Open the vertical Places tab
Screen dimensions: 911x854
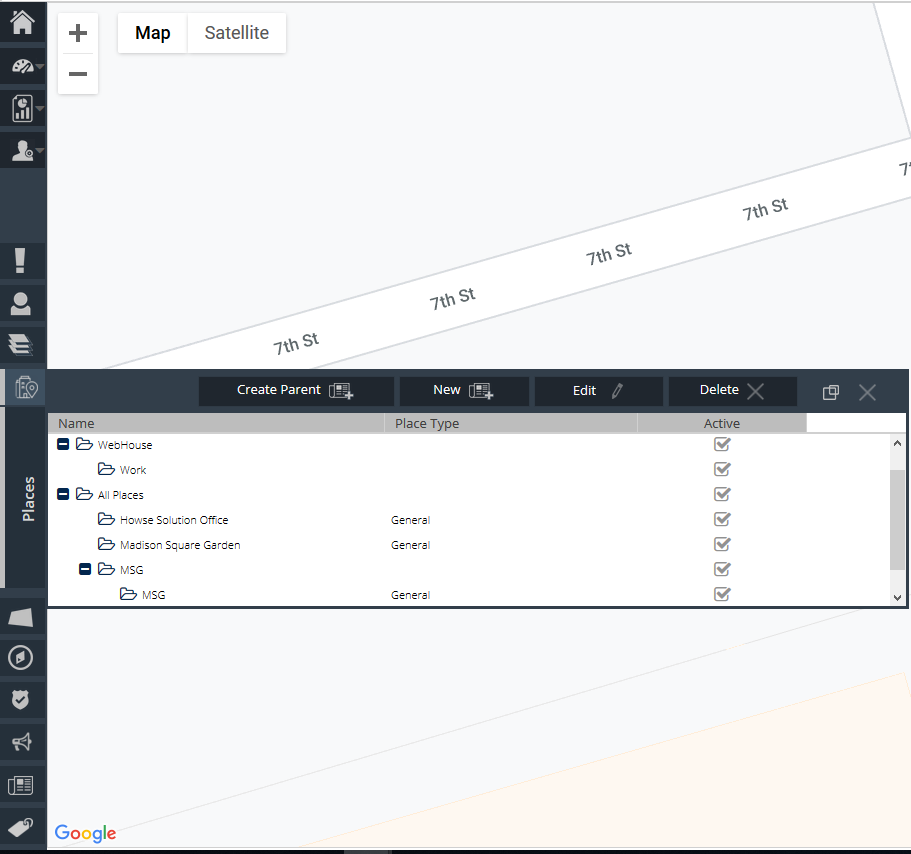28,498
